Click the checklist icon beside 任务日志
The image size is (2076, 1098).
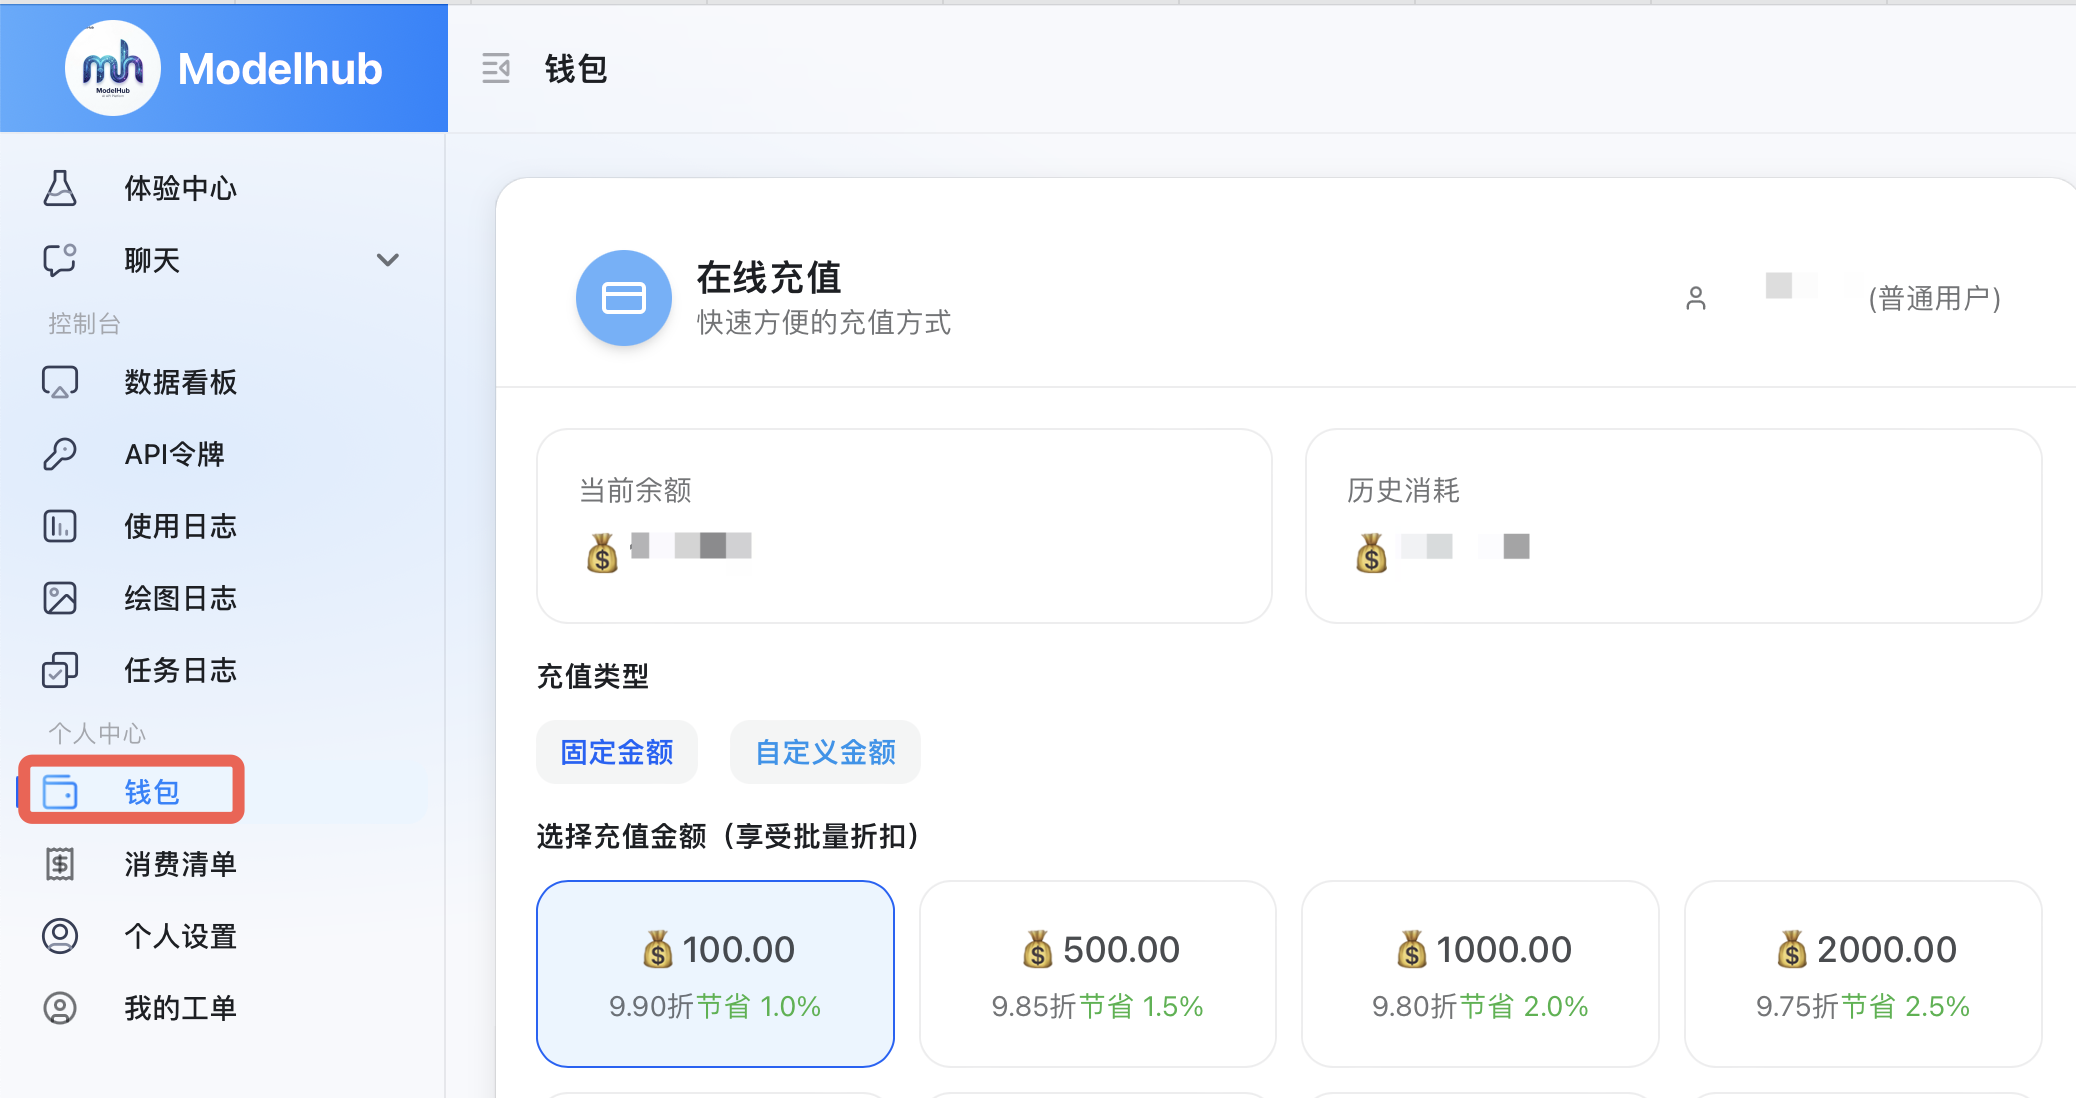click(60, 670)
